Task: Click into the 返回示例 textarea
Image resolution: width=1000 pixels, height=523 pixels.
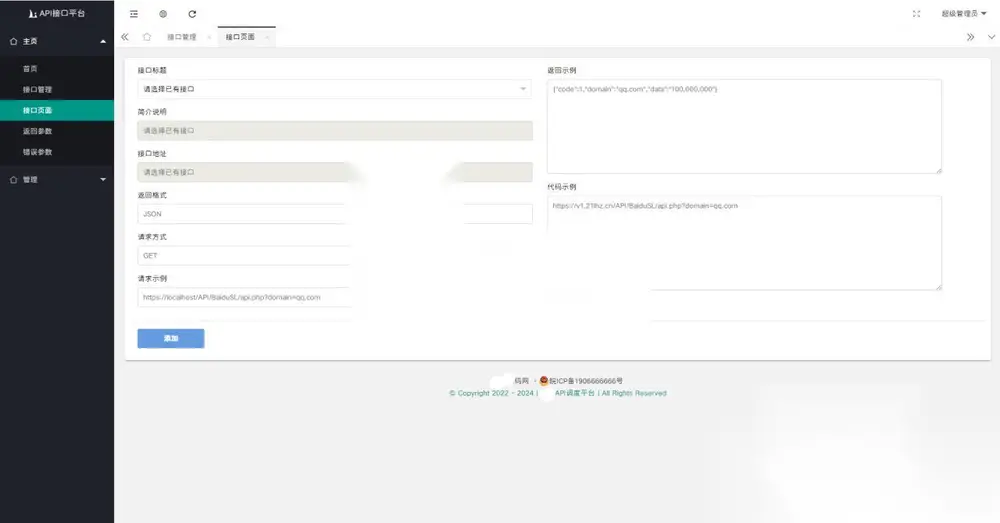Action: click(x=744, y=126)
